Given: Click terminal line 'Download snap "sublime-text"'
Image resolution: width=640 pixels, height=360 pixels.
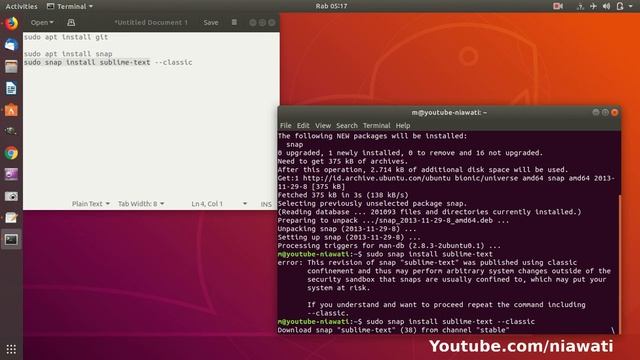Looking at the screenshot, I should coord(393,330).
